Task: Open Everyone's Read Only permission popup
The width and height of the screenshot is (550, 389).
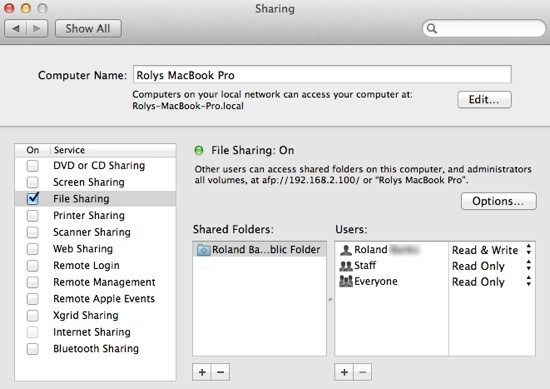Action: click(492, 282)
